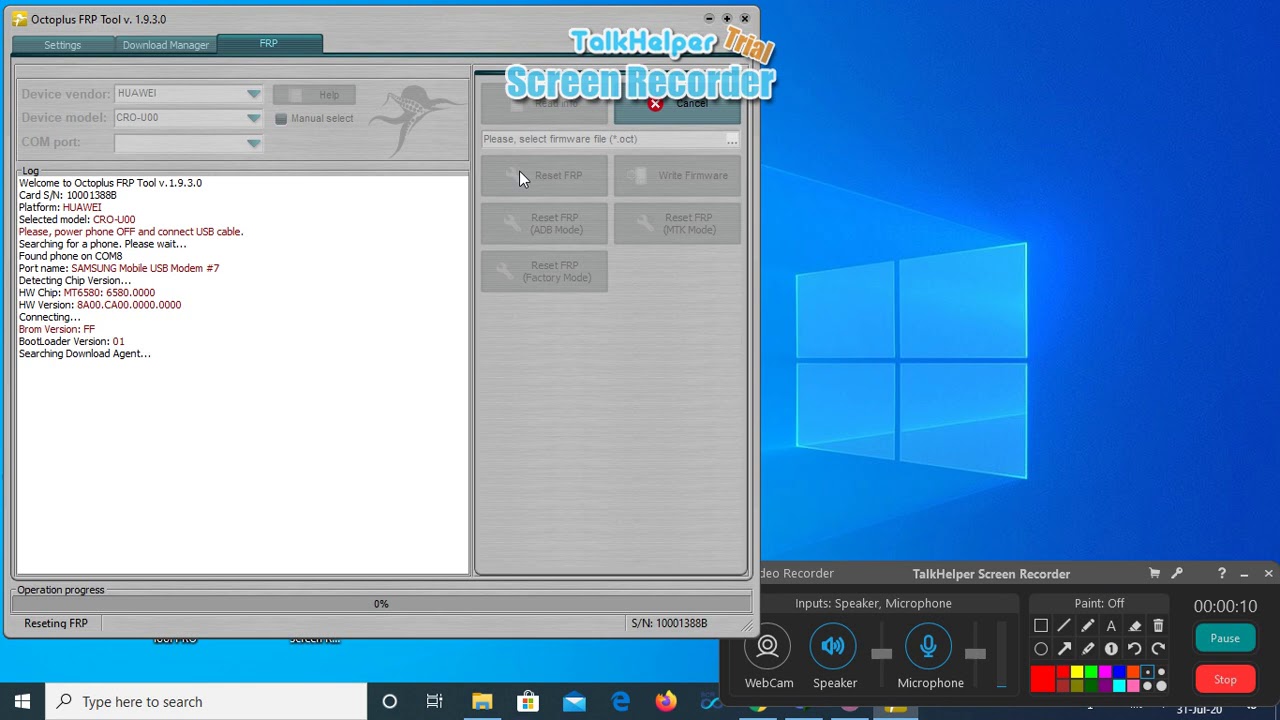This screenshot has height=720, width=1280.
Task: Mute the Speaker input
Action: tap(833, 647)
